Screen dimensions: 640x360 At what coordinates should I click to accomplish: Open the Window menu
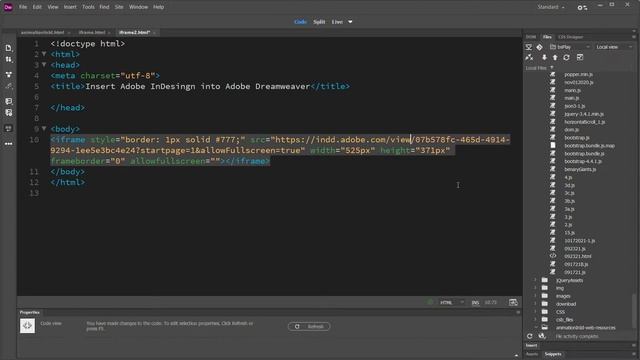[x=138, y=7]
